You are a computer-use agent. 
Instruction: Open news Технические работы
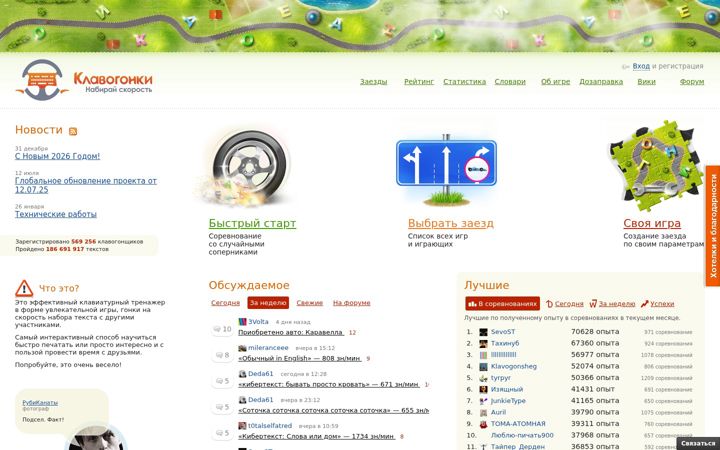(x=56, y=214)
